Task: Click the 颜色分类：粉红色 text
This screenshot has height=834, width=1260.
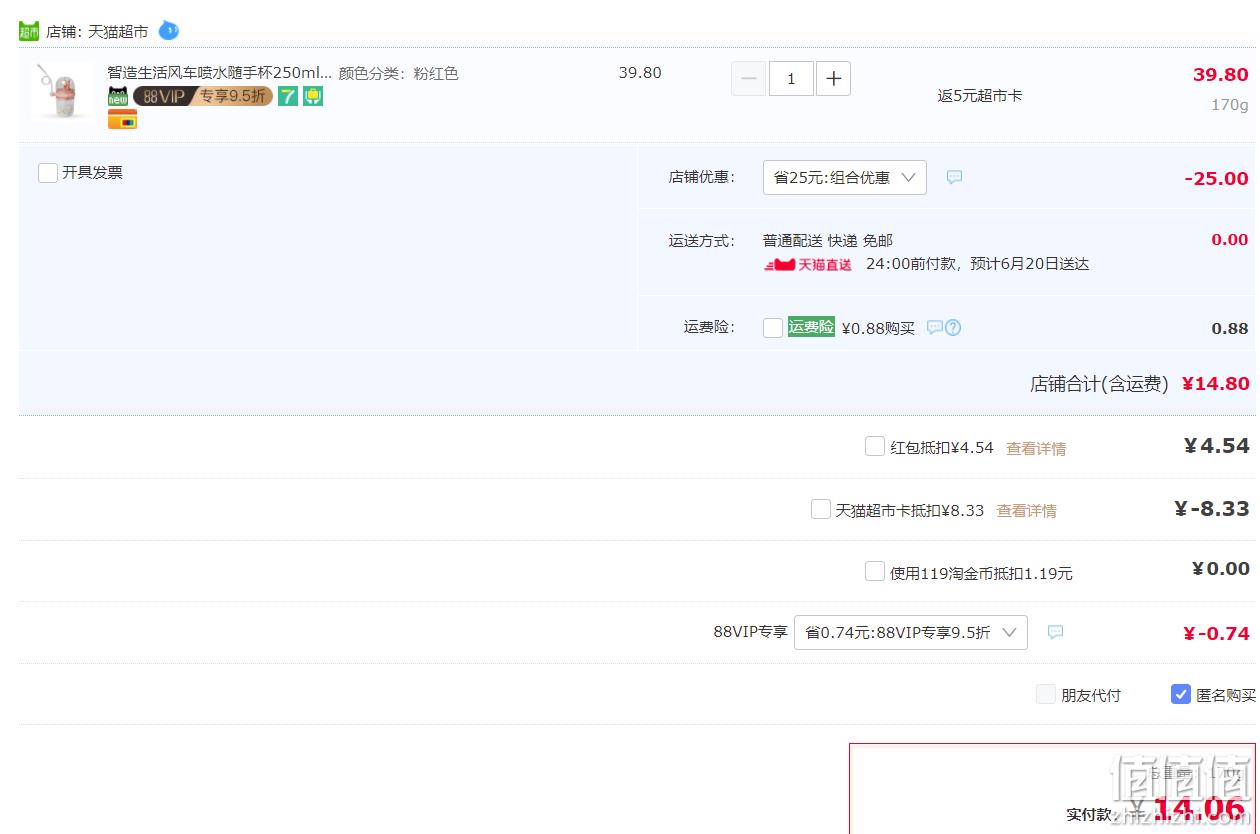Action: pyautogui.click(x=399, y=73)
